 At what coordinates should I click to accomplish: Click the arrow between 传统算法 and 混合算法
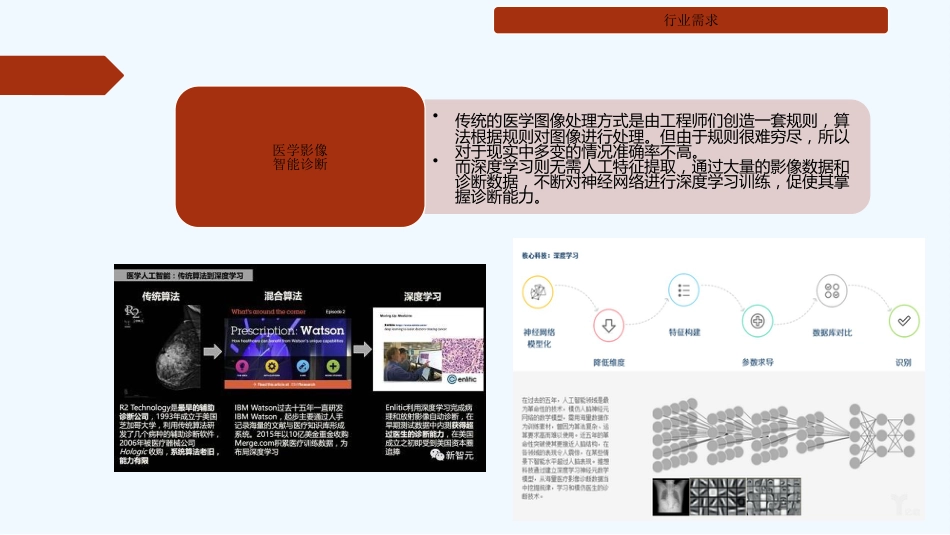tap(212, 351)
